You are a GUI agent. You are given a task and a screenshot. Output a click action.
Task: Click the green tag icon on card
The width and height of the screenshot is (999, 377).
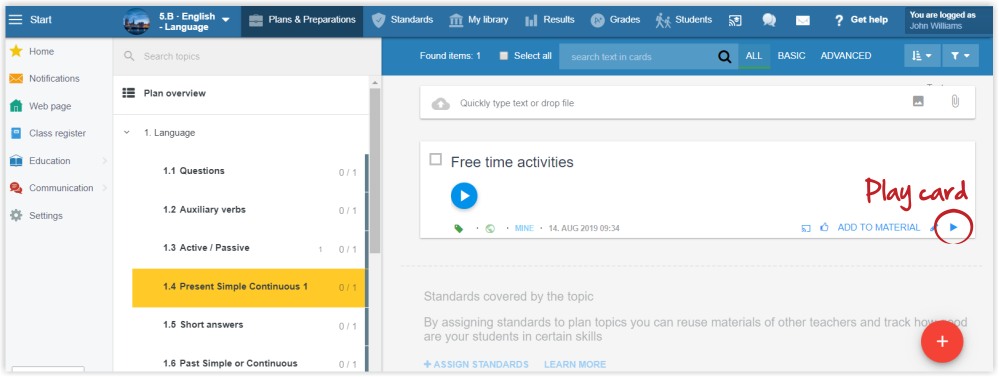(x=459, y=229)
